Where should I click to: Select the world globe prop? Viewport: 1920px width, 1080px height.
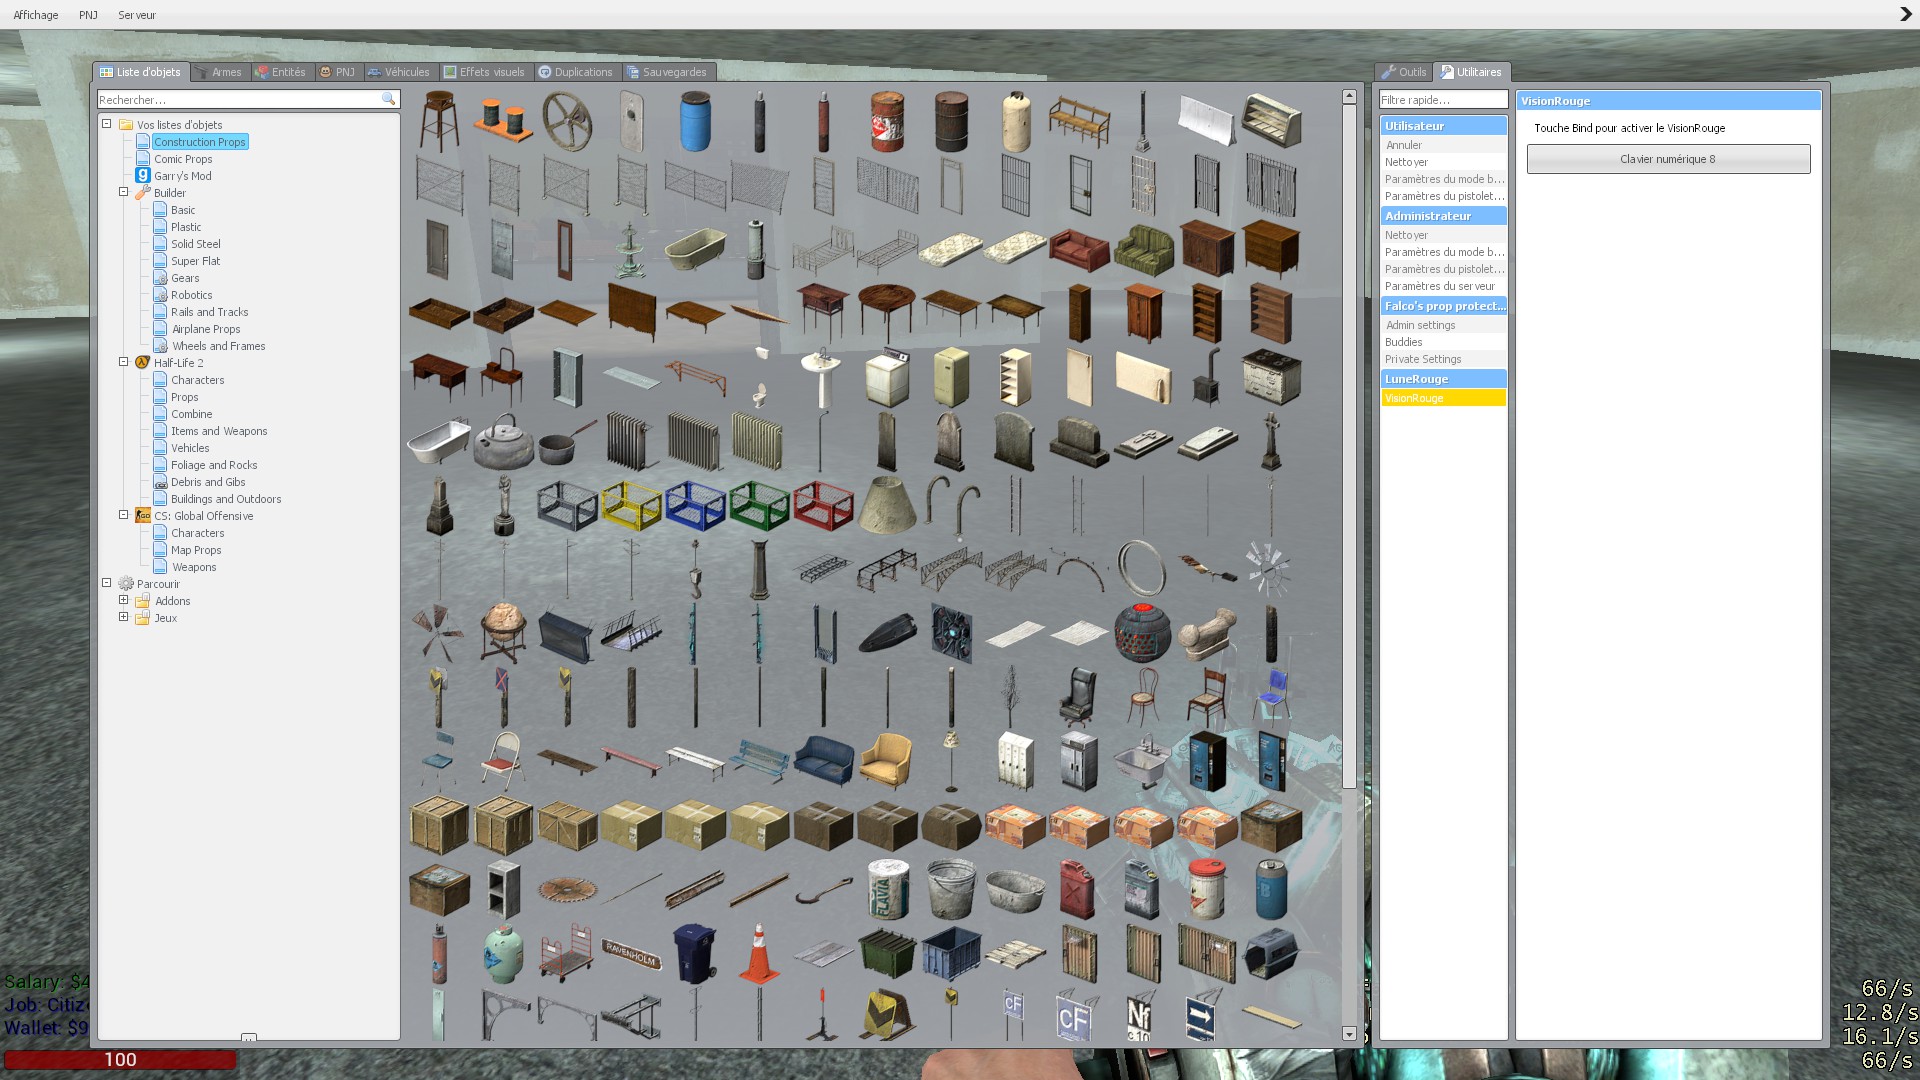coord(503,633)
